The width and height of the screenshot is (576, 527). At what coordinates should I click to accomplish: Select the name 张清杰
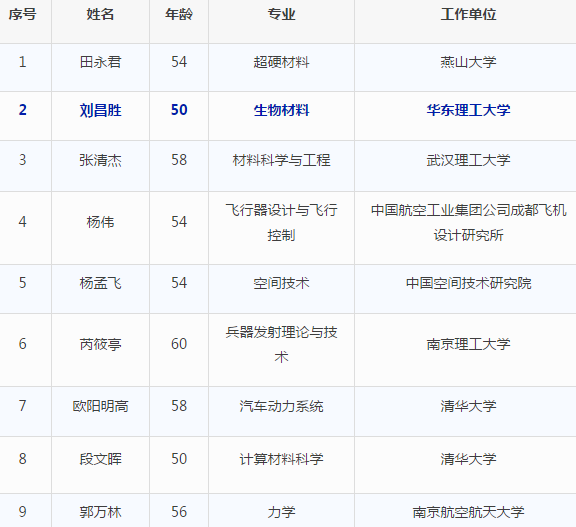pos(100,160)
